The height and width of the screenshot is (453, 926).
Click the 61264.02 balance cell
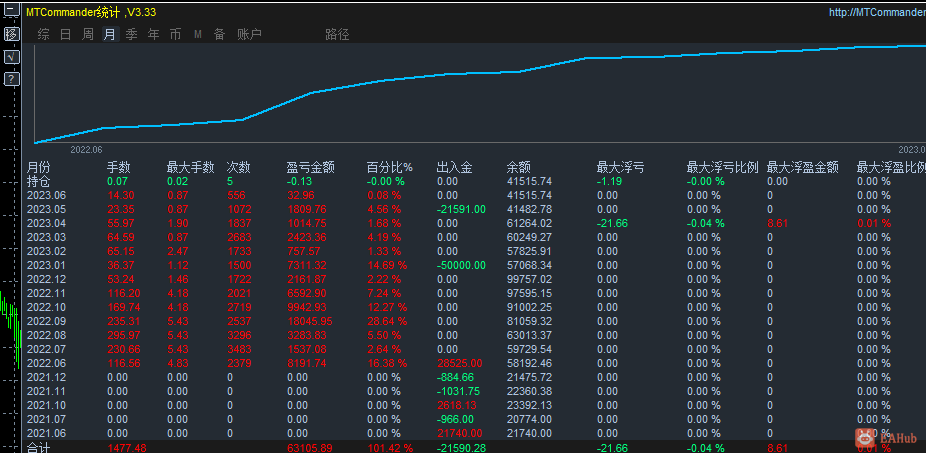coord(529,223)
